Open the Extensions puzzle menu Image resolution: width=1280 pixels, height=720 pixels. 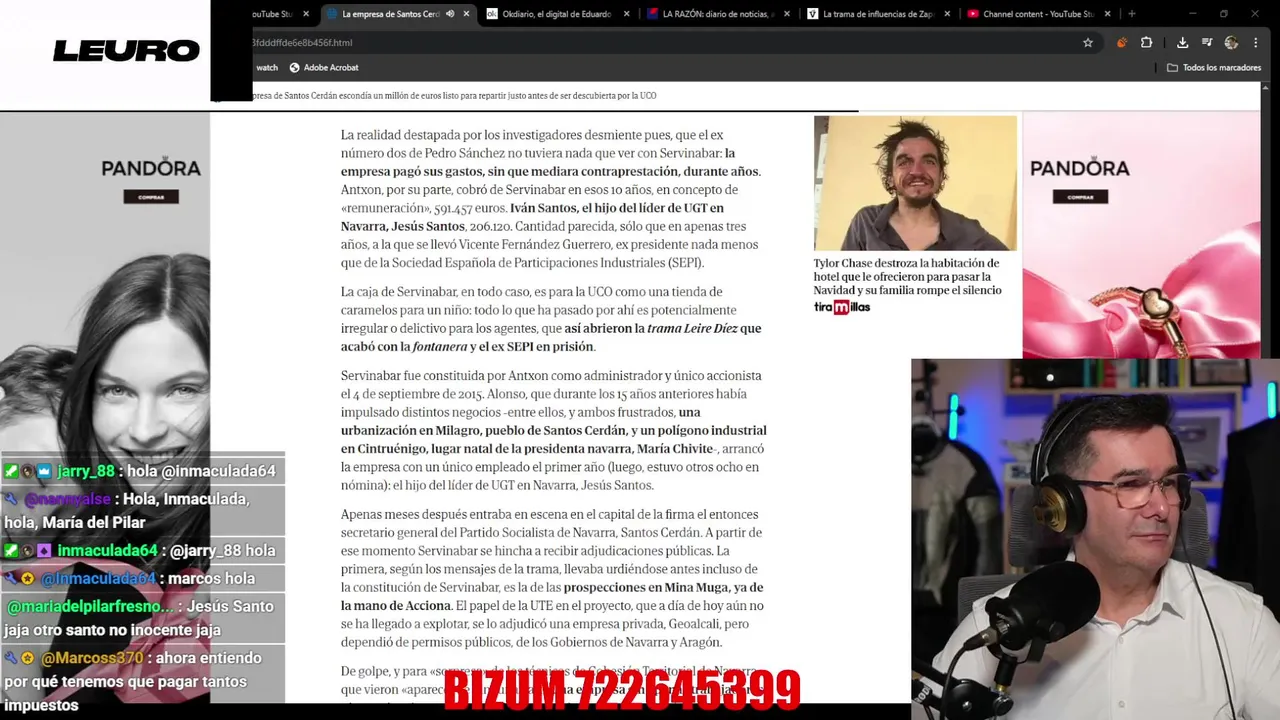pos(1147,43)
